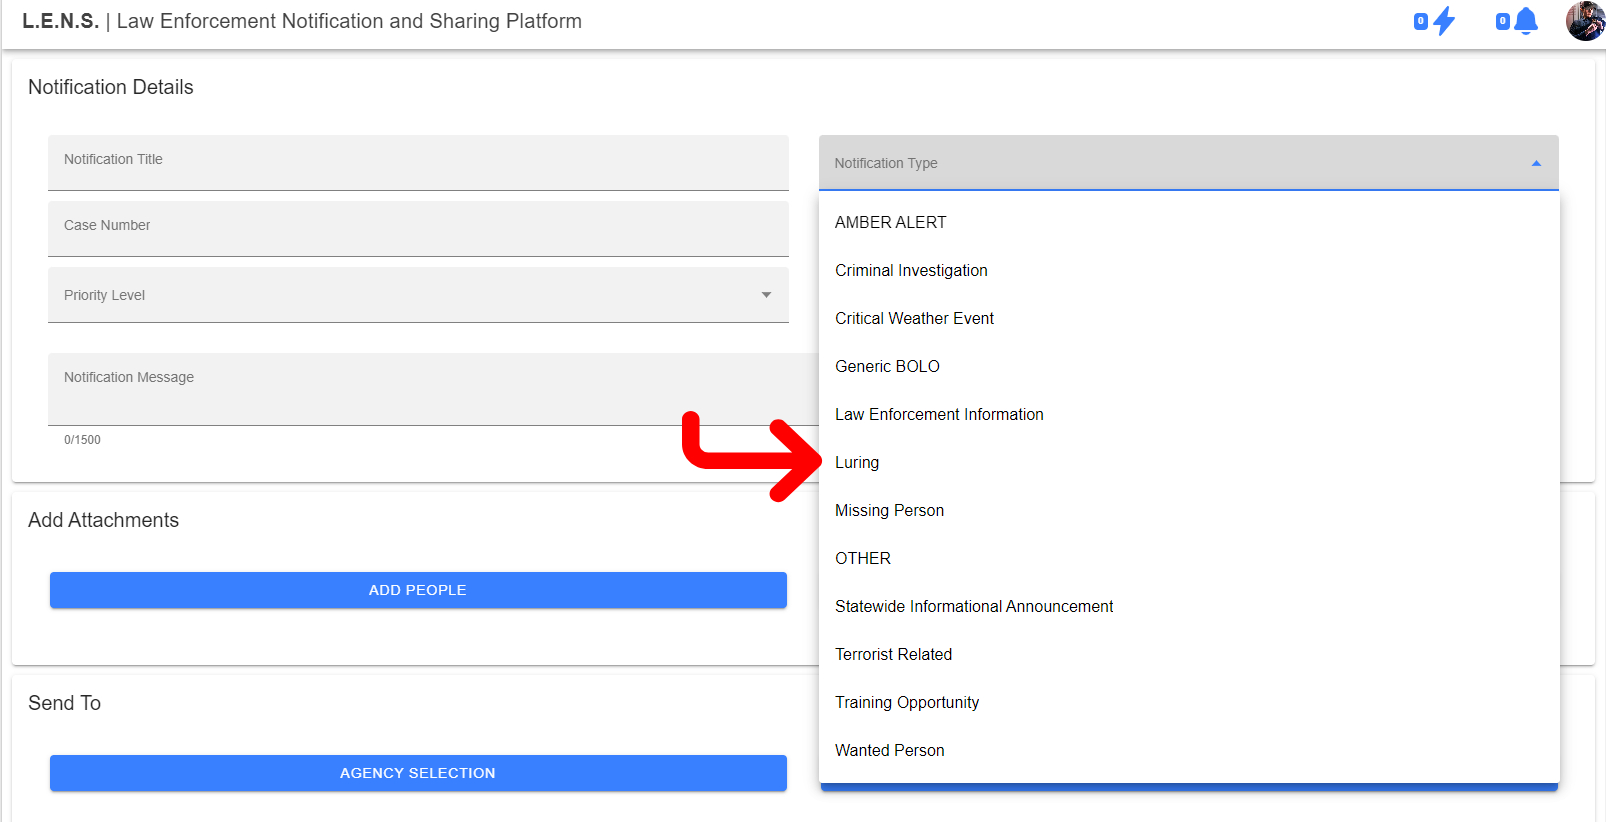Choose Criminal Investigation notification type

[x=911, y=270]
